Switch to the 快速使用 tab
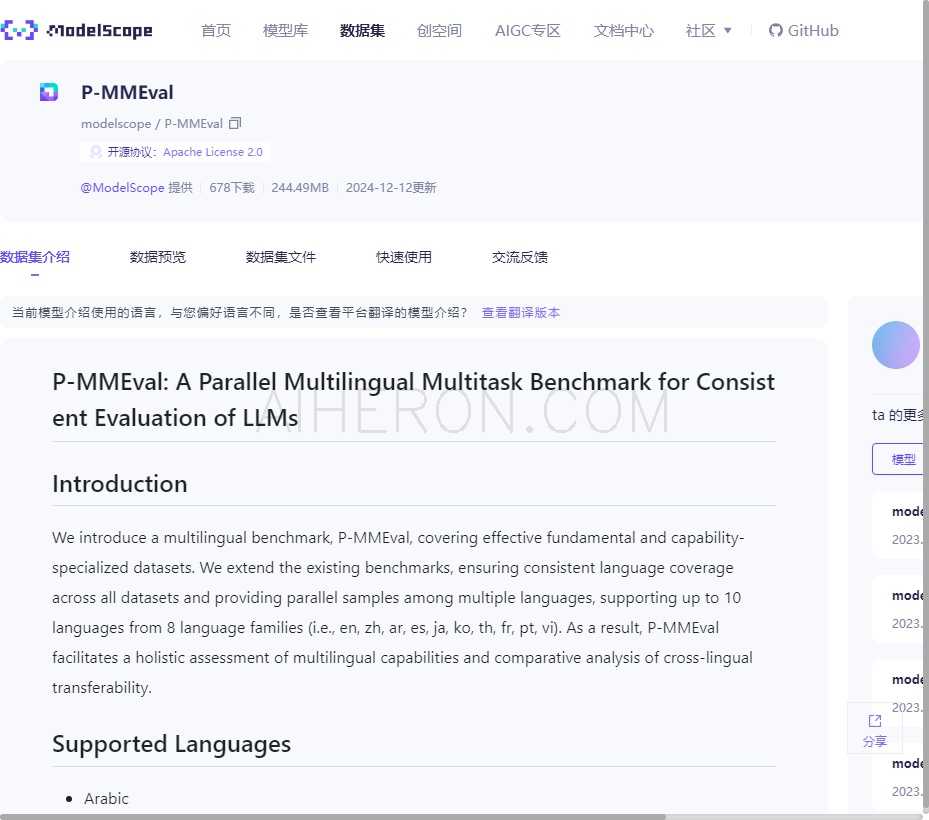The width and height of the screenshot is (929, 820). (404, 257)
